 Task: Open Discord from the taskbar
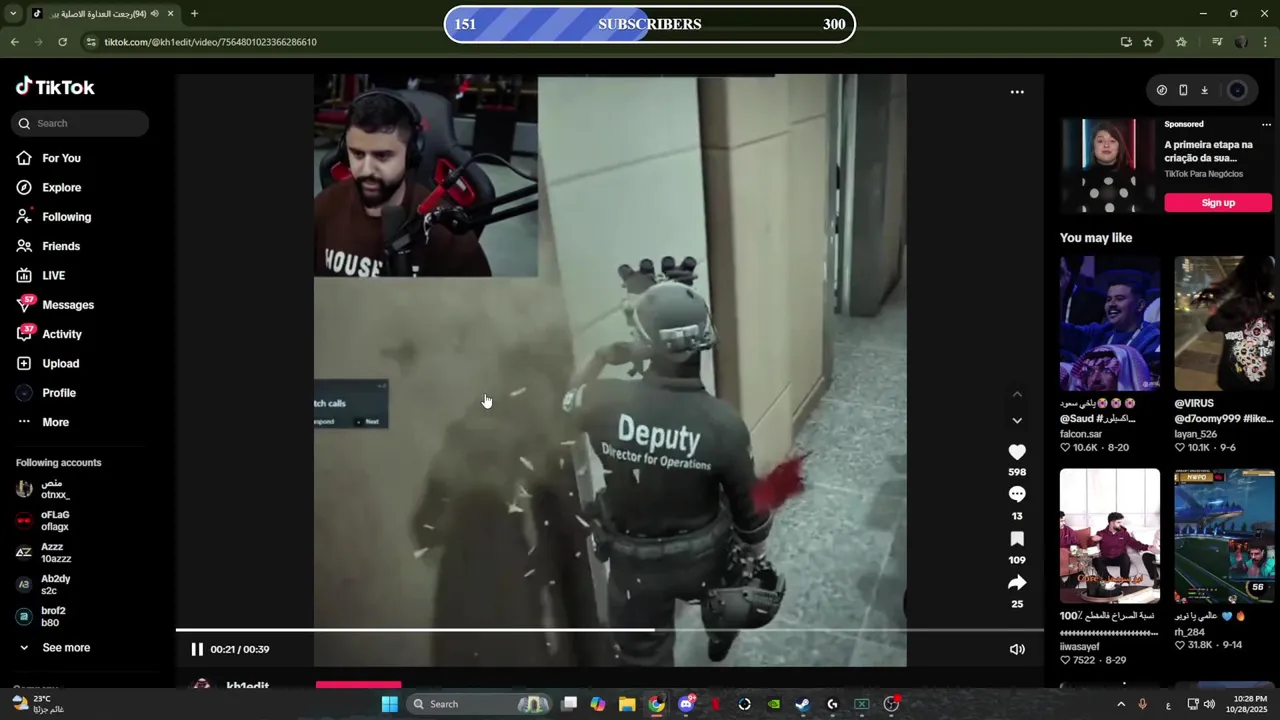[x=686, y=704]
